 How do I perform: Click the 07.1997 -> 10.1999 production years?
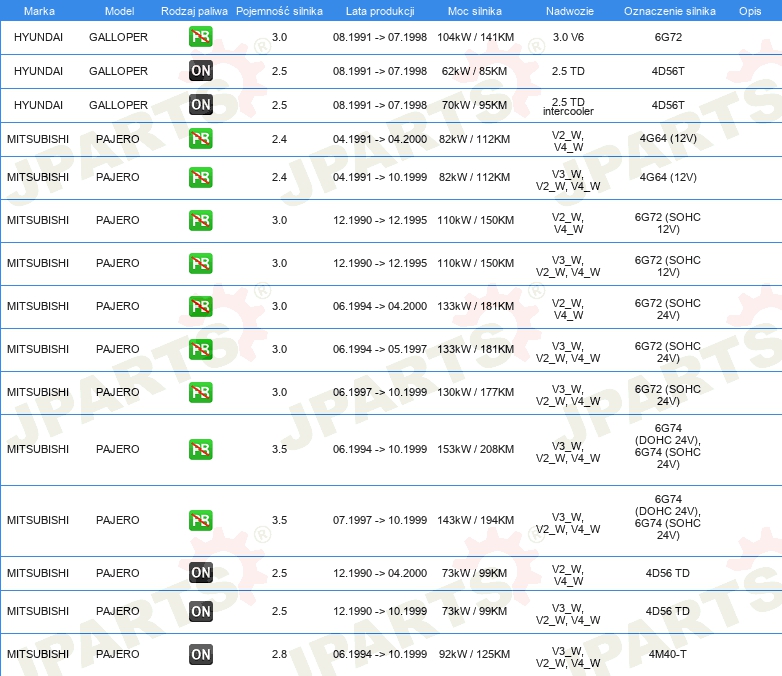[x=380, y=520]
